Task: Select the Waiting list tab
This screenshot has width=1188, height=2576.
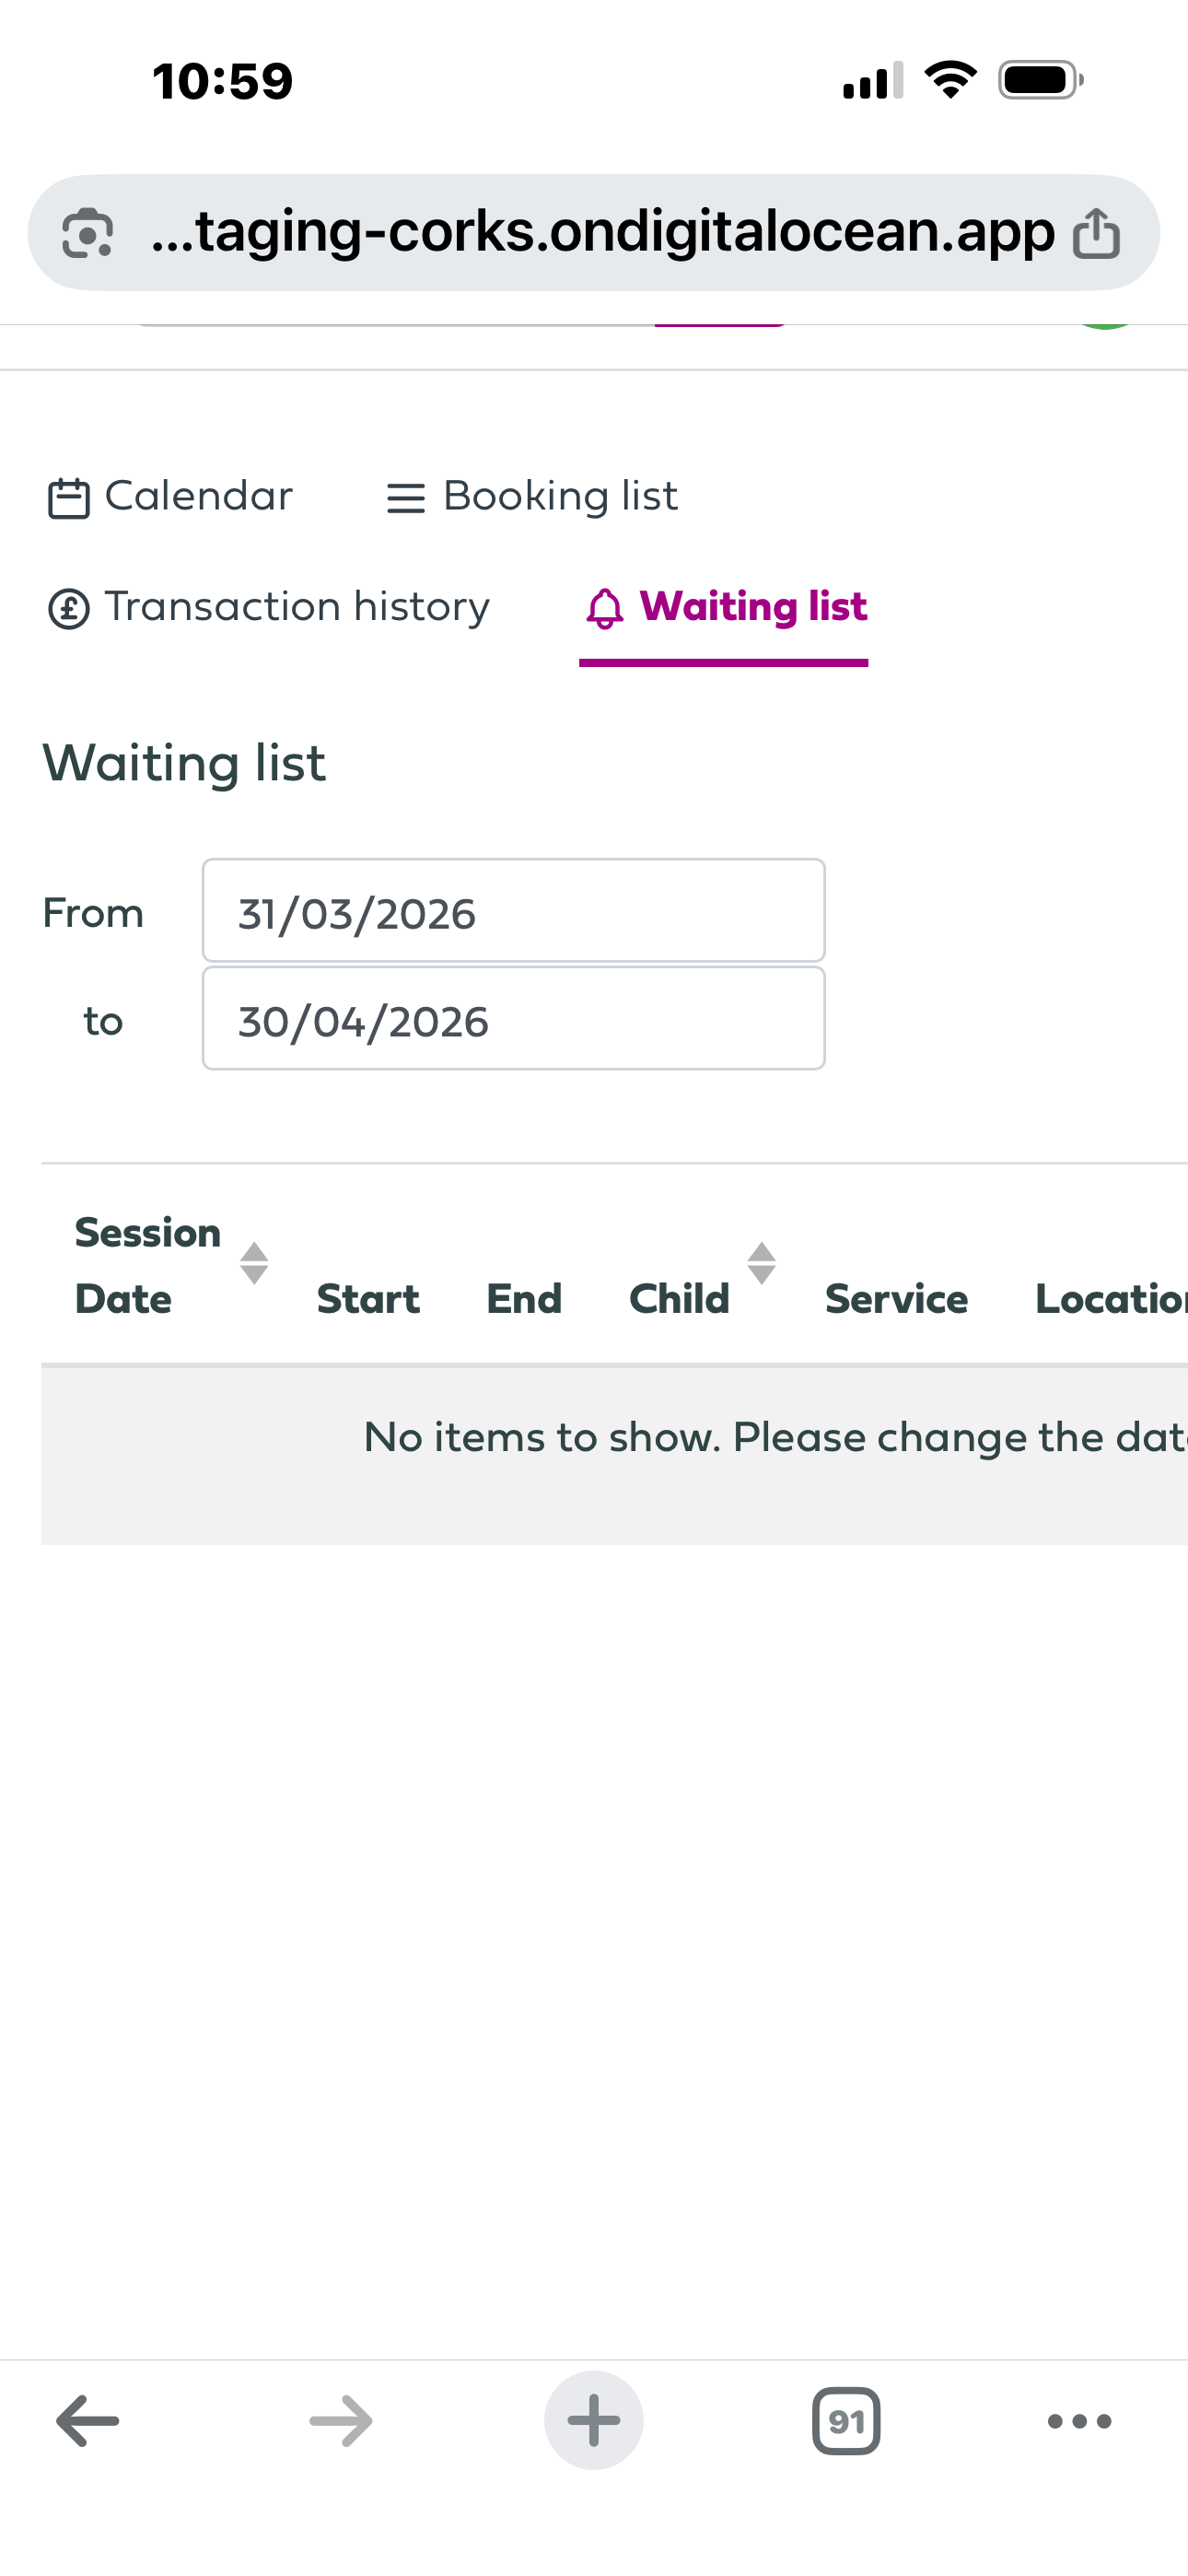Action: [753, 607]
